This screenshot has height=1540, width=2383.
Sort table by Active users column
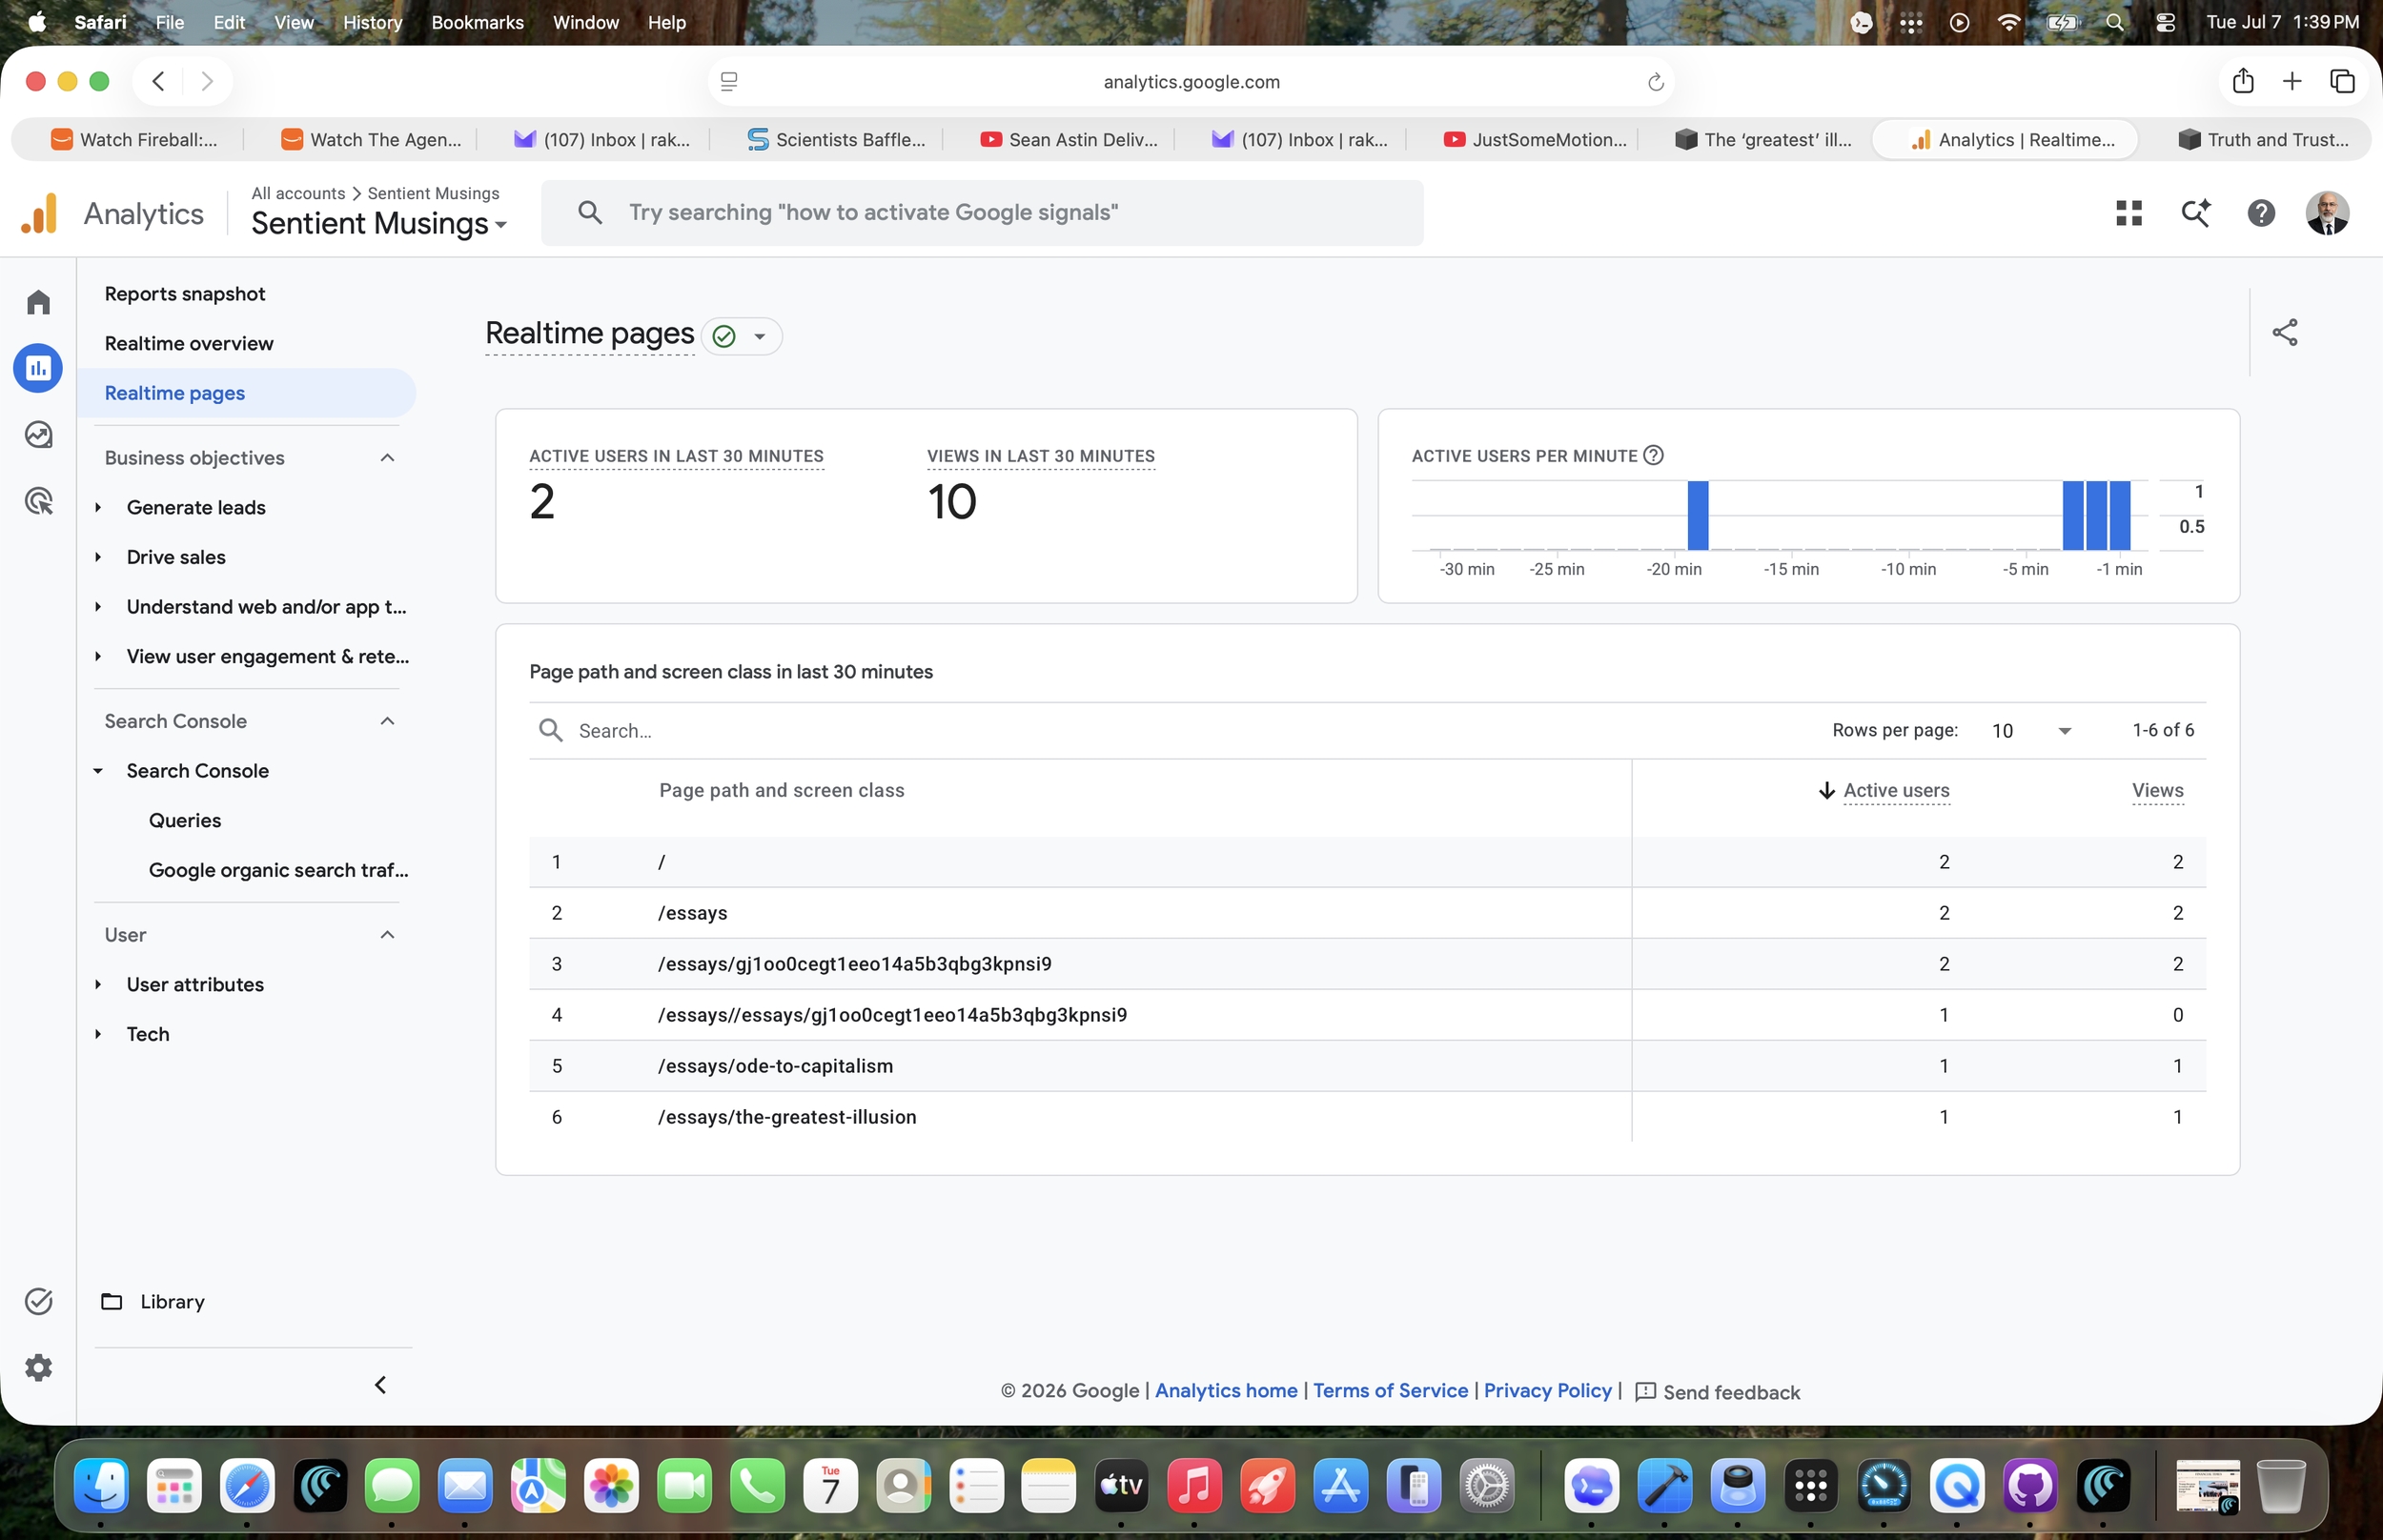[1896, 790]
